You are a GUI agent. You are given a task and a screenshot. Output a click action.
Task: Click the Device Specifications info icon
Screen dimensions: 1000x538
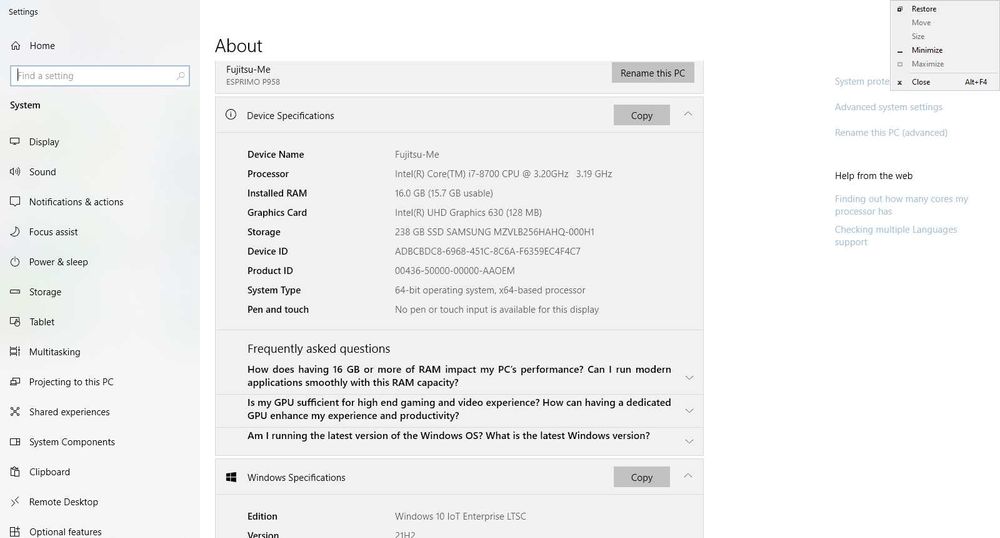(x=230, y=115)
